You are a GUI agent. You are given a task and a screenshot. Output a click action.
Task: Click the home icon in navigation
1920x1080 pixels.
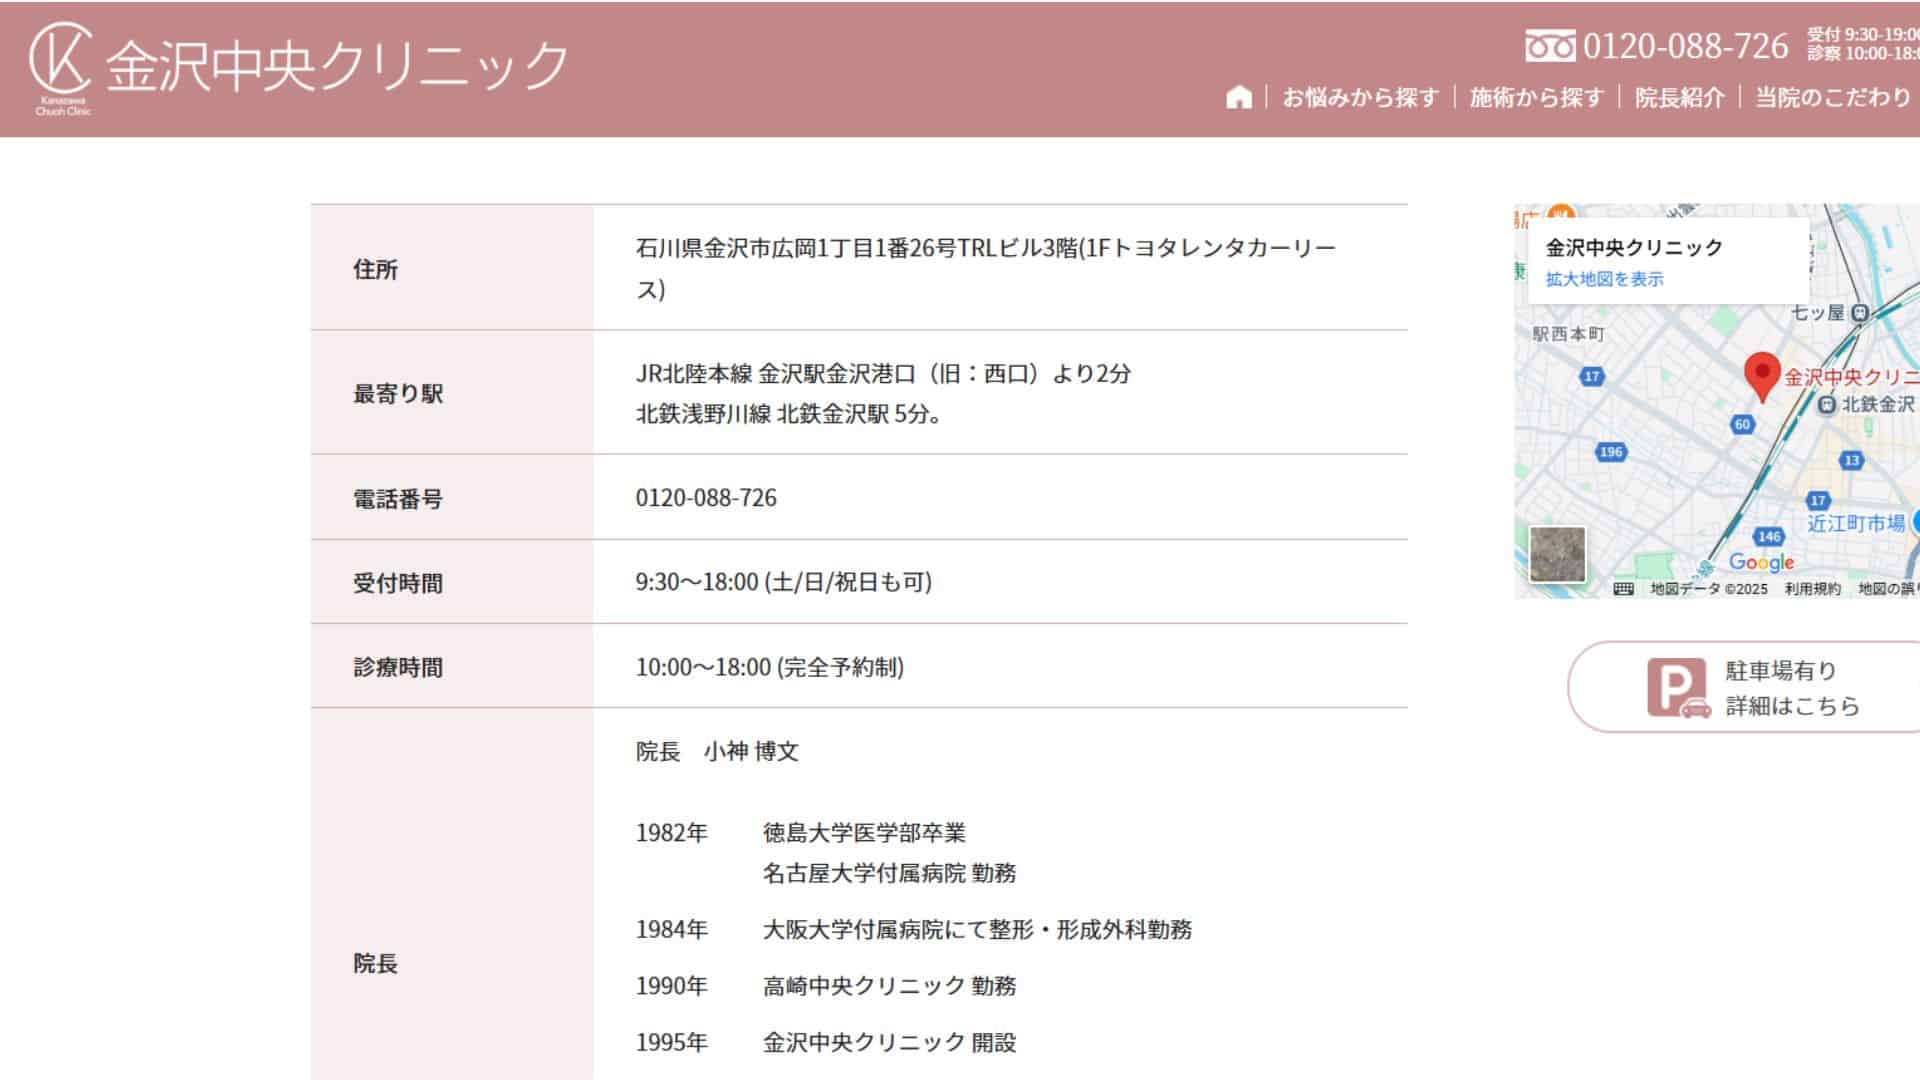pyautogui.click(x=1239, y=97)
